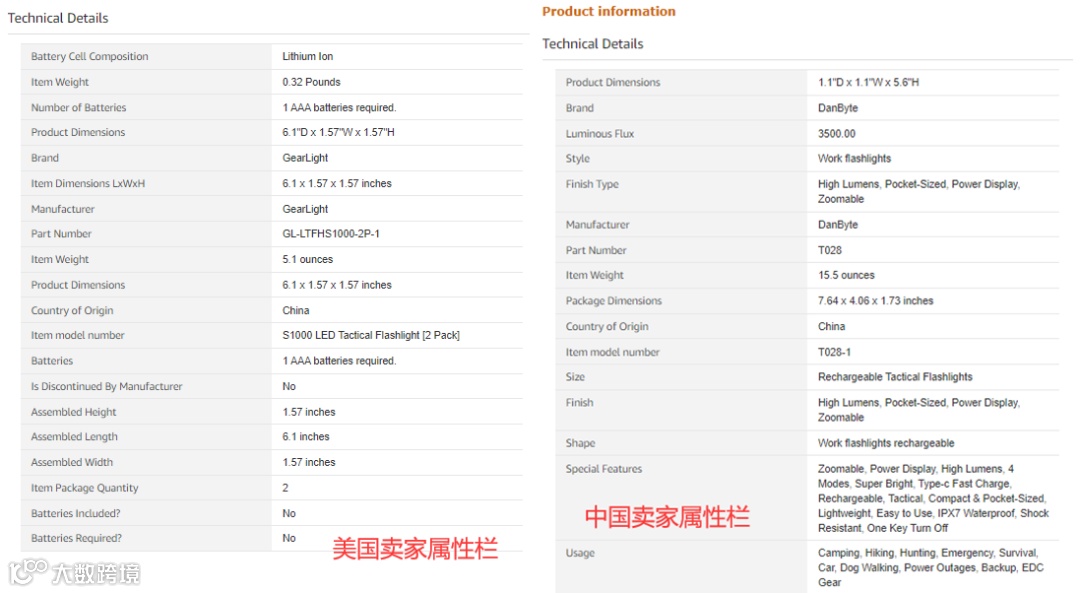Click the "Luminous Flux" label

[600, 134]
